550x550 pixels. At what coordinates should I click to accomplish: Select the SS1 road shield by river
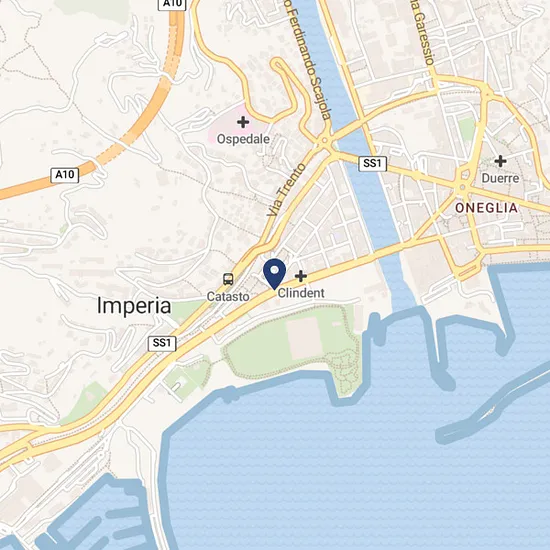point(373,163)
